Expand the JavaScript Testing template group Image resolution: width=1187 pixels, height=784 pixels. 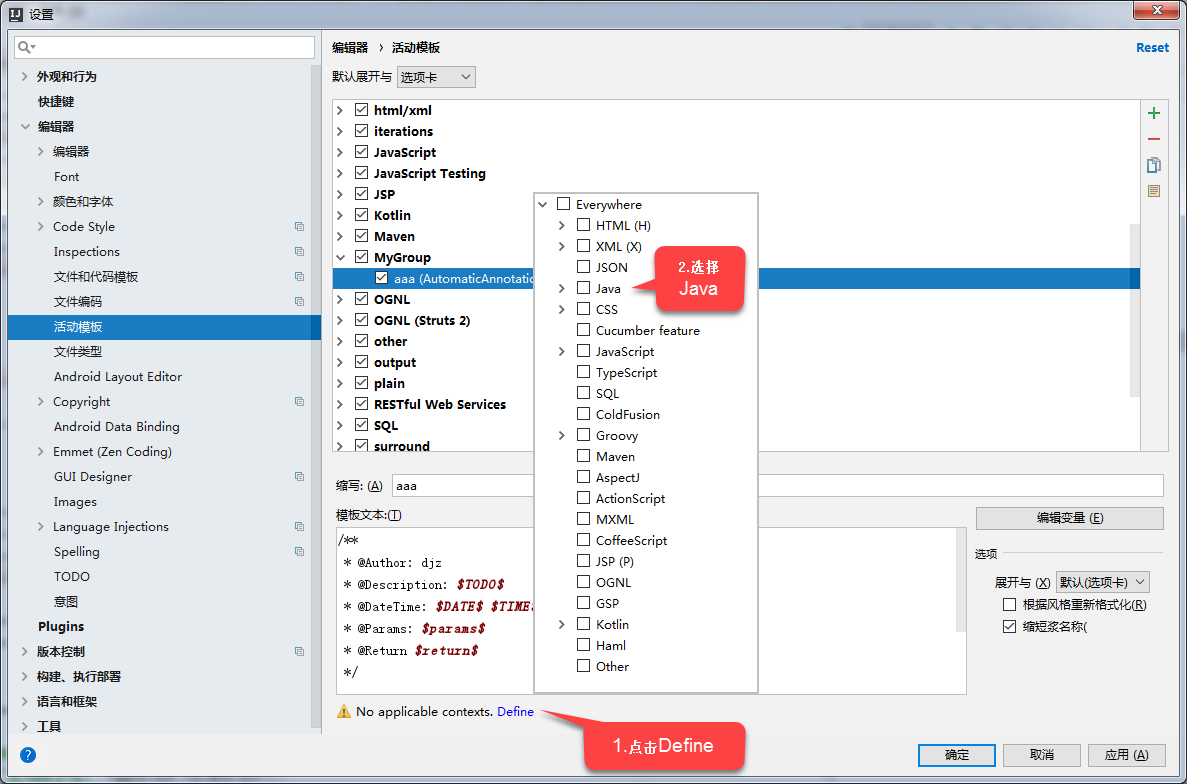click(x=340, y=173)
